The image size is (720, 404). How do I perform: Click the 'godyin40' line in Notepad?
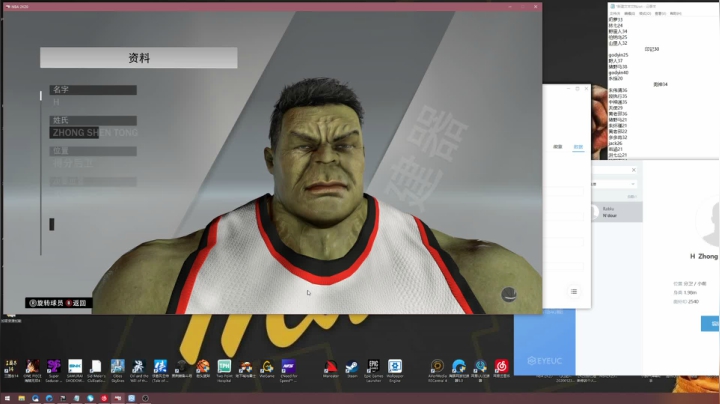click(x=618, y=73)
